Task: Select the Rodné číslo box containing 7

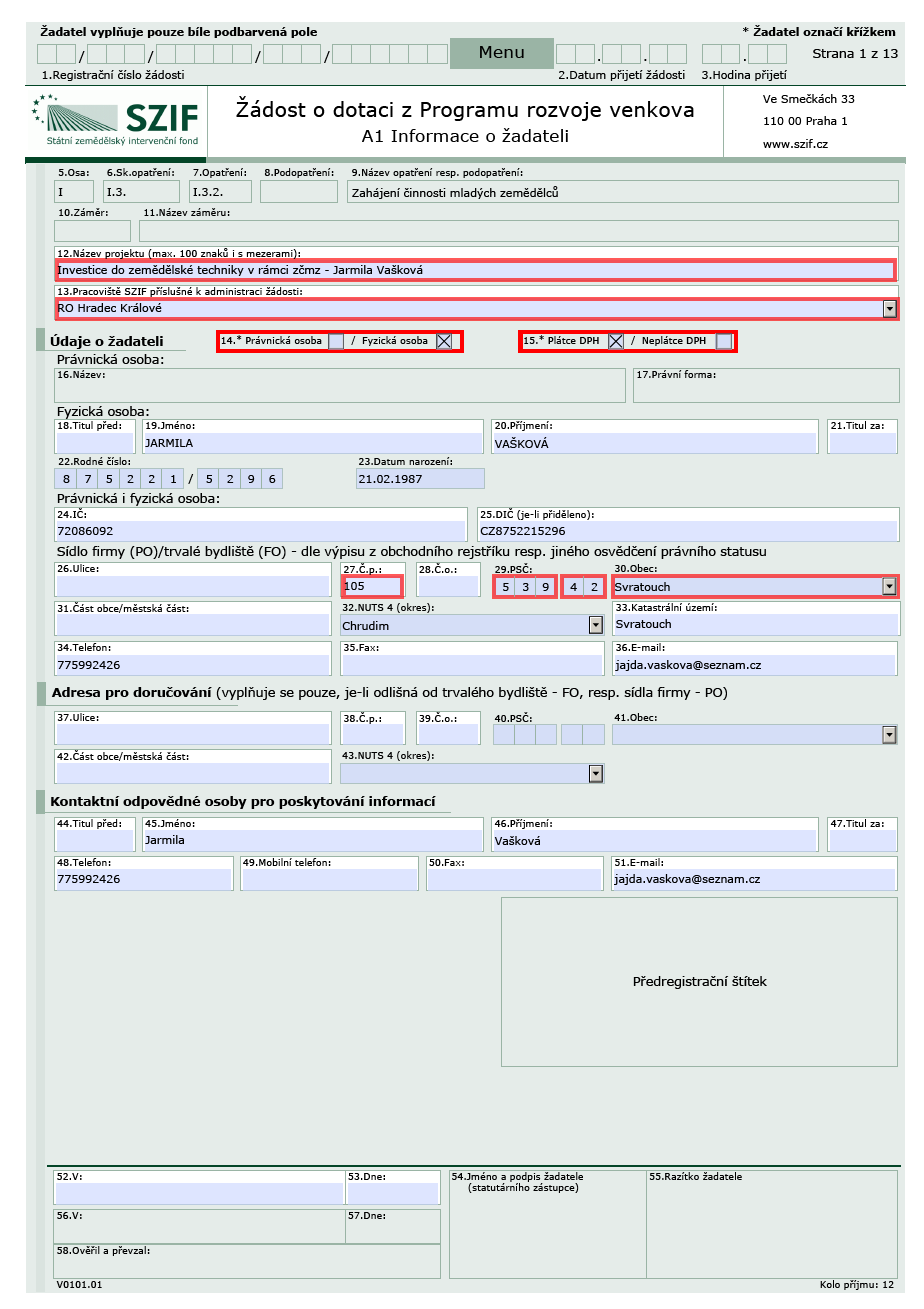Action: [x=88, y=479]
